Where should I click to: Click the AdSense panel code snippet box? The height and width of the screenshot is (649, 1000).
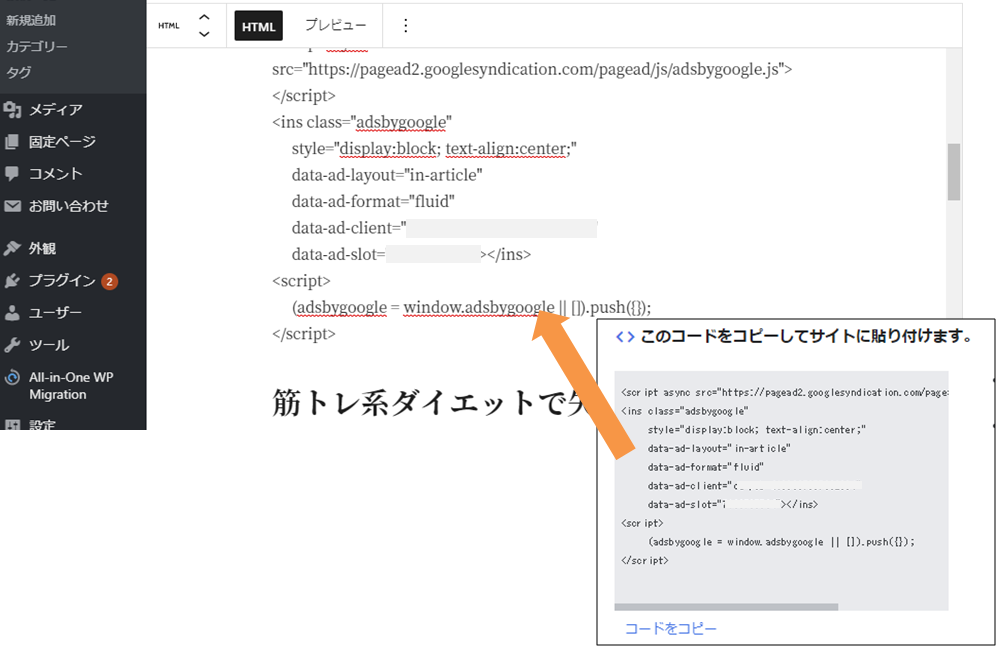(781, 491)
